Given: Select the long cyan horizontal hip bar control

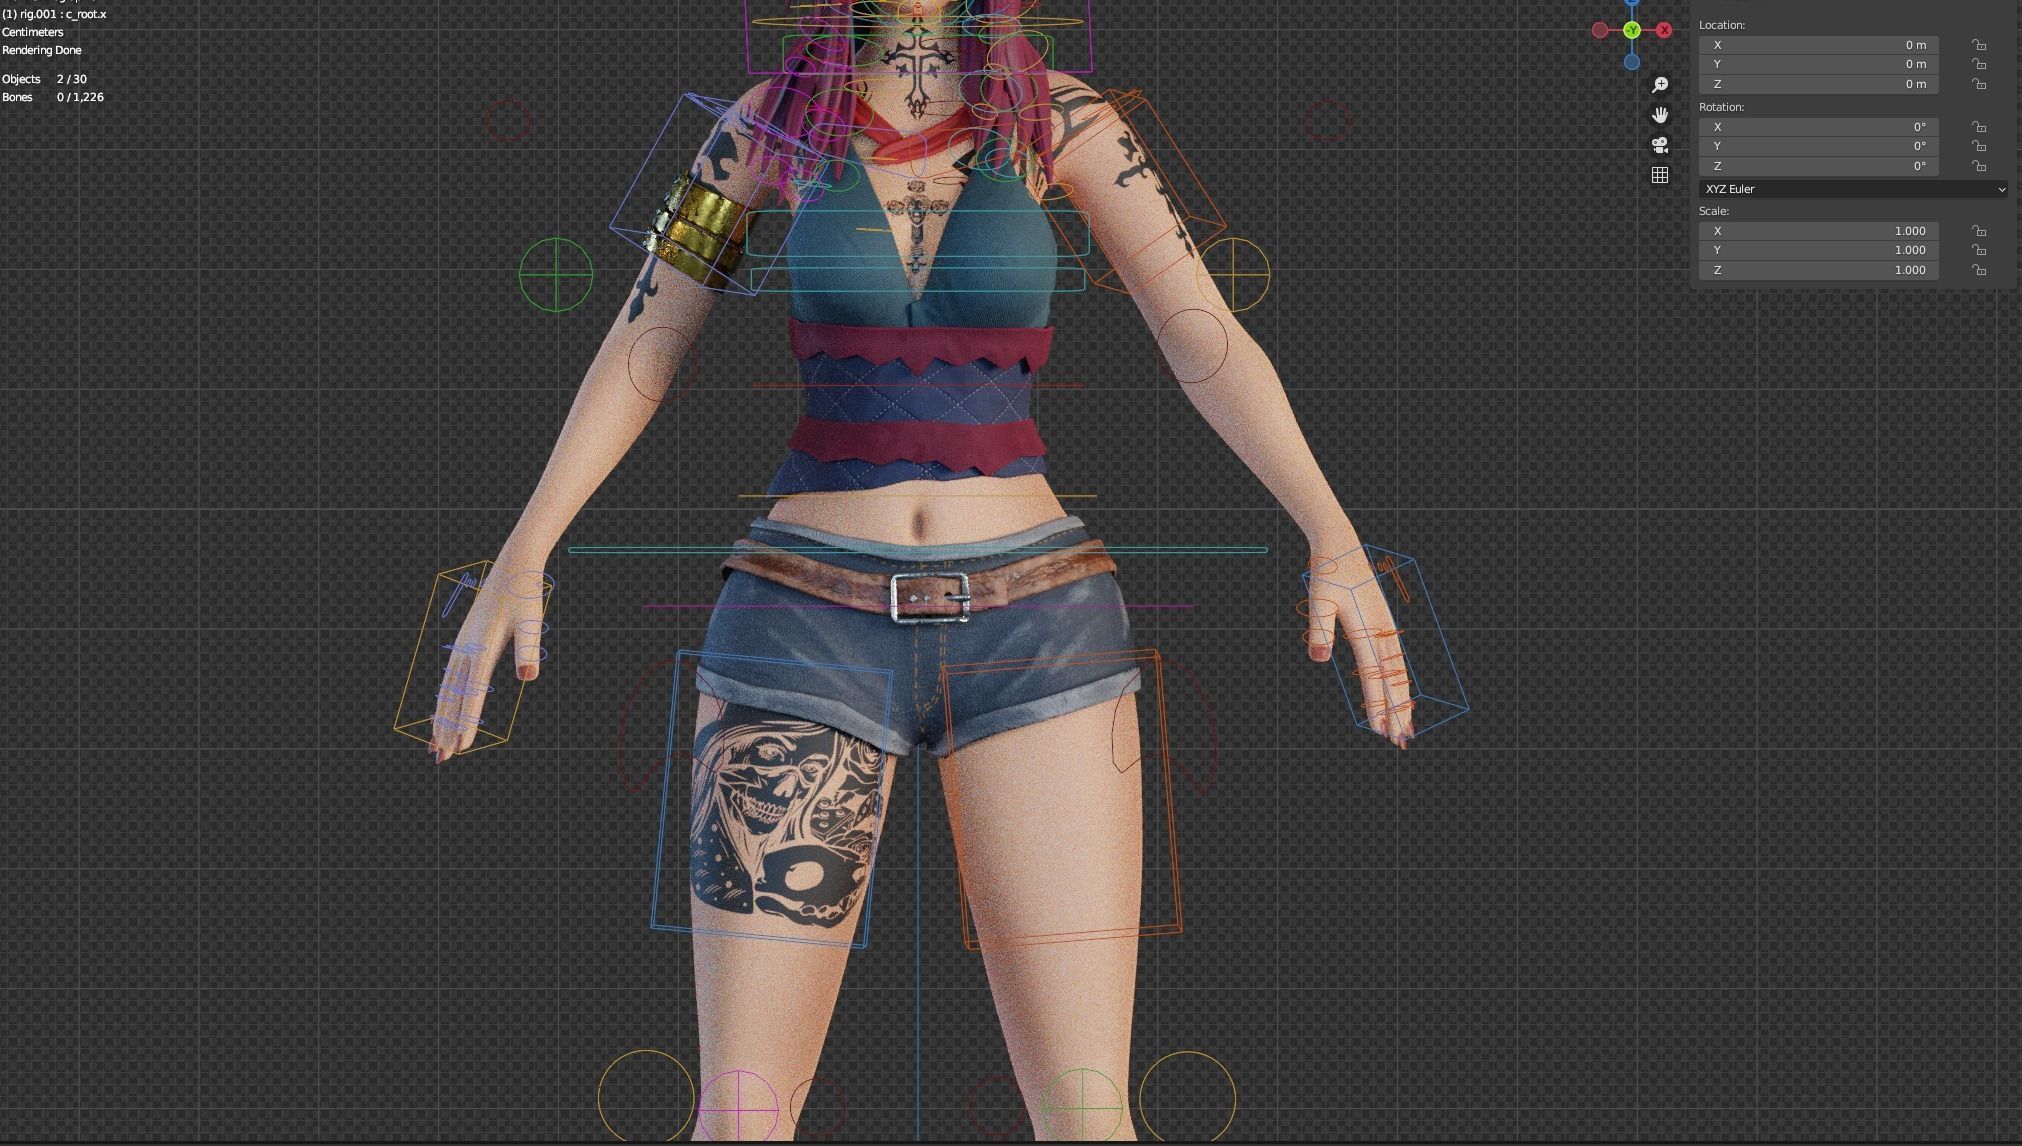Looking at the screenshot, I should pyautogui.click(x=918, y=550).
